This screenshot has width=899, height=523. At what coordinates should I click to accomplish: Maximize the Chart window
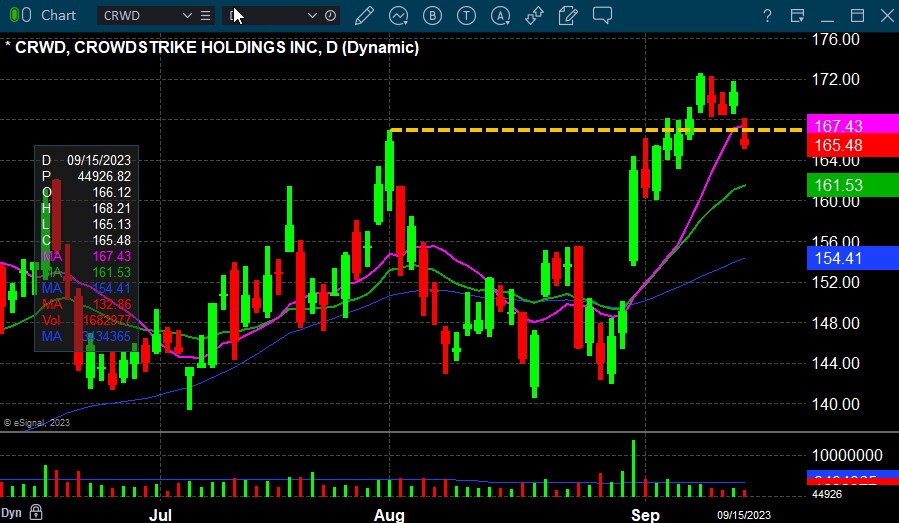pyautogui.click(x=857, y=15)
